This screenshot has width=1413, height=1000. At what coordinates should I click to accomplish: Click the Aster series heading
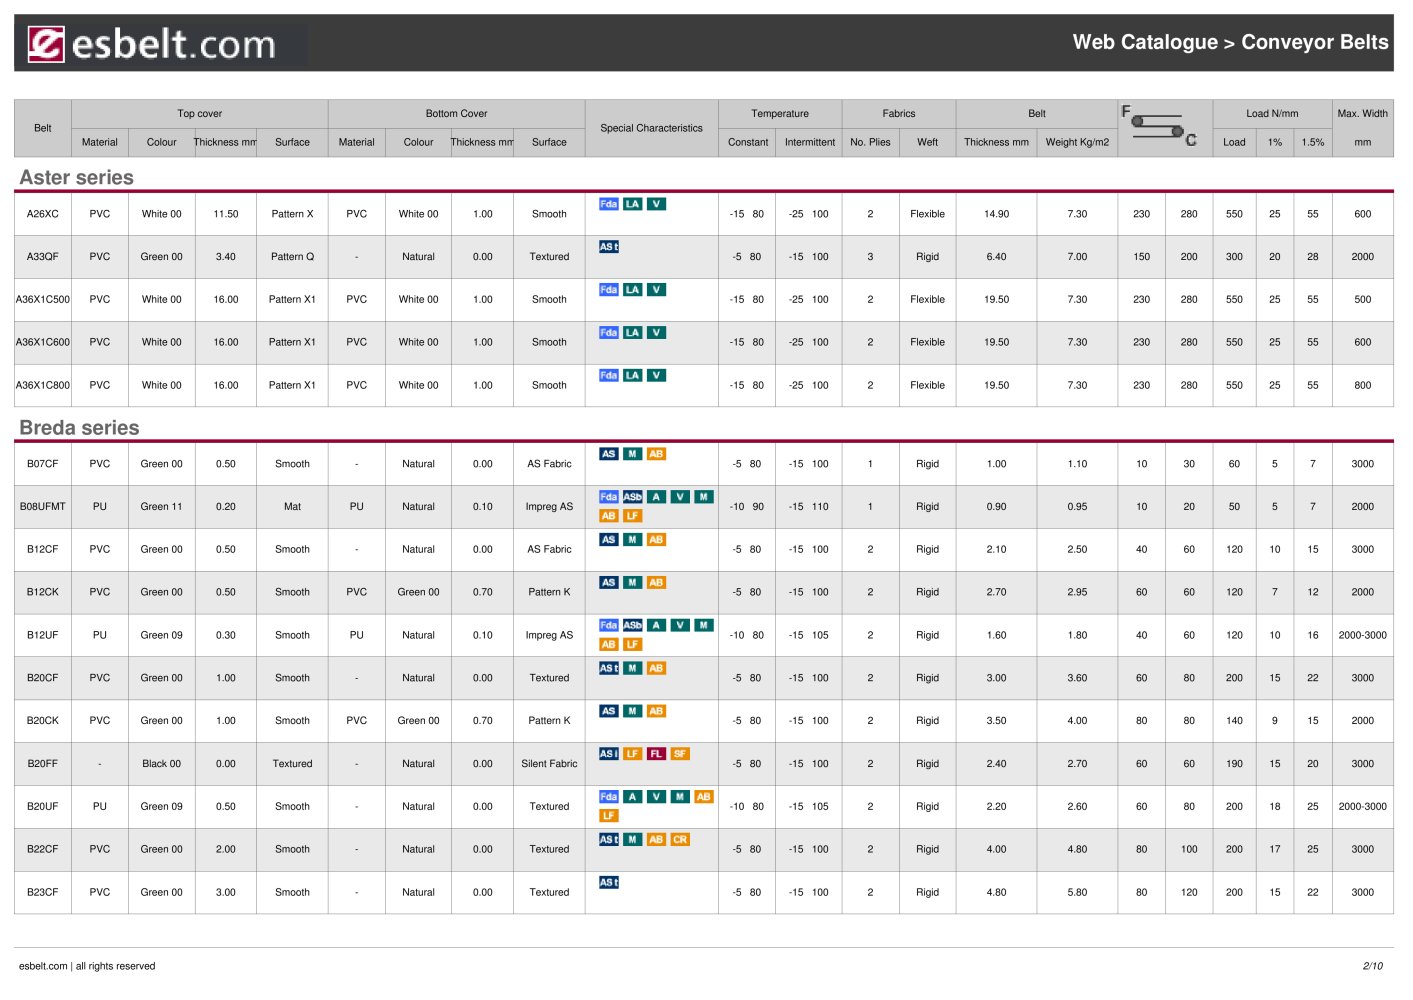coord(77,178)
